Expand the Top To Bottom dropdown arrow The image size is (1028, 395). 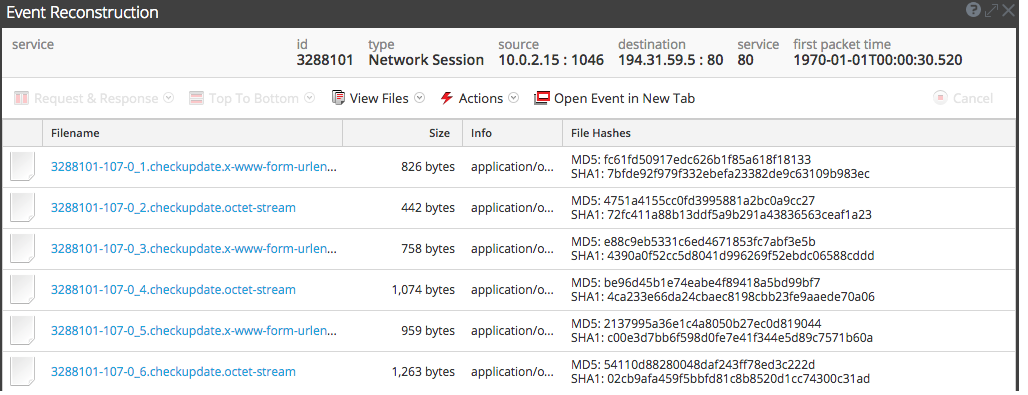(x=309, y=98)
